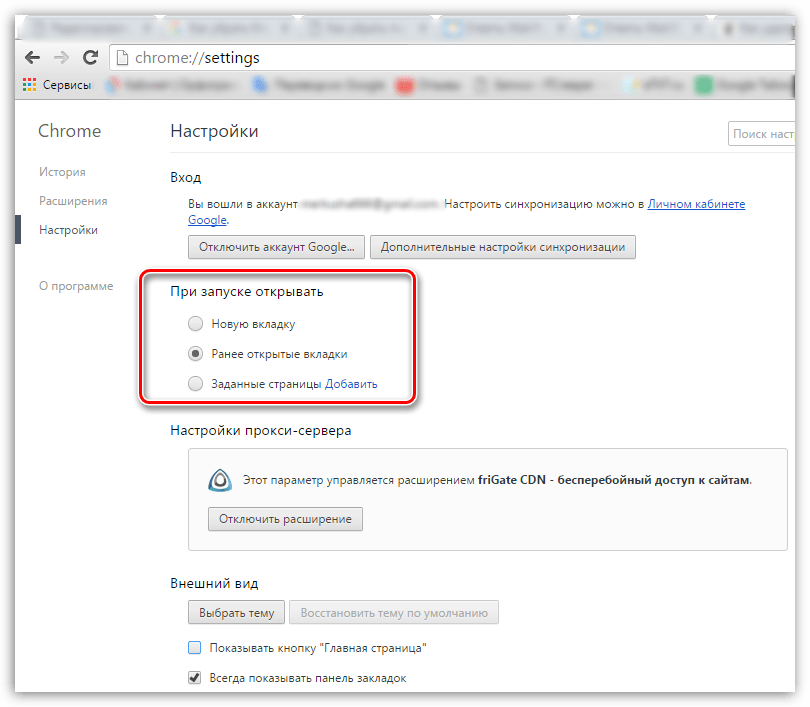Screen dimensions: 810x707
Task: Click the Отключить расширение button
Action: pyautogui.click(x=285, y=519)
